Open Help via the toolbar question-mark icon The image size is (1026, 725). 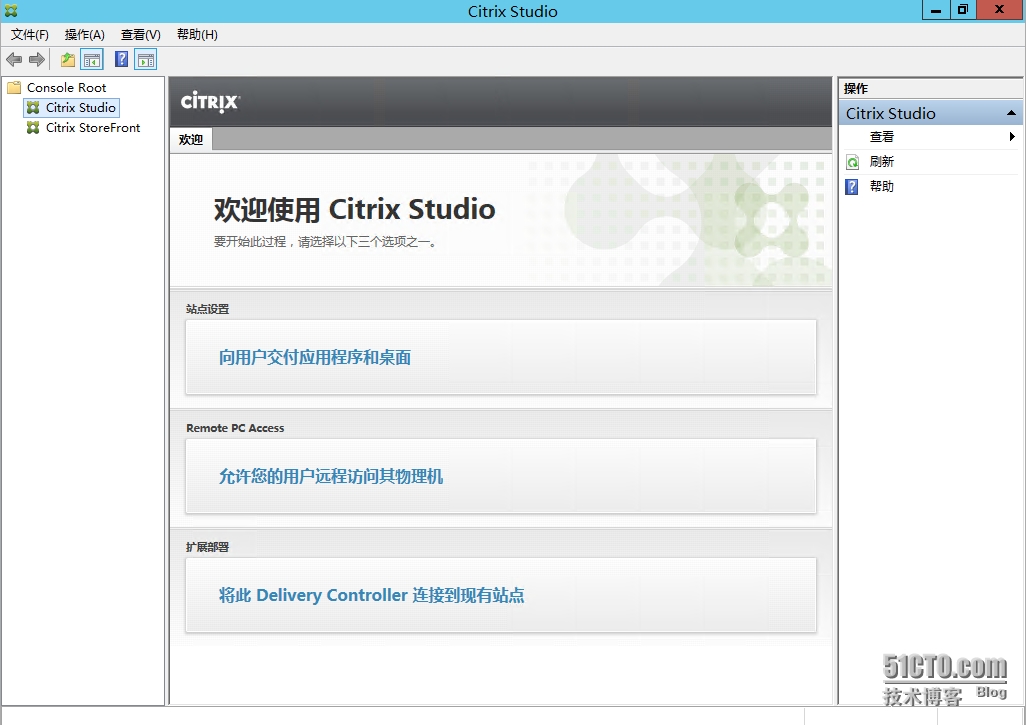pyautogui.click(x=122, y=60)
